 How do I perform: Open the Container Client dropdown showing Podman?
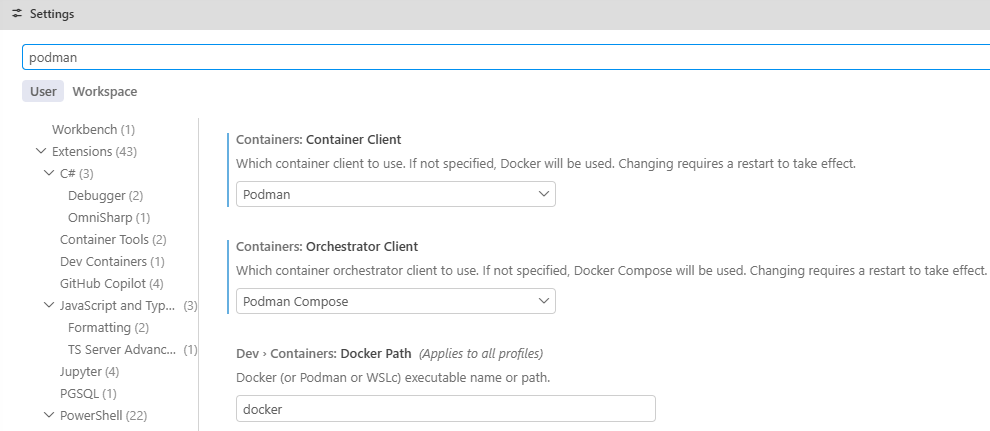coord(396,194)
